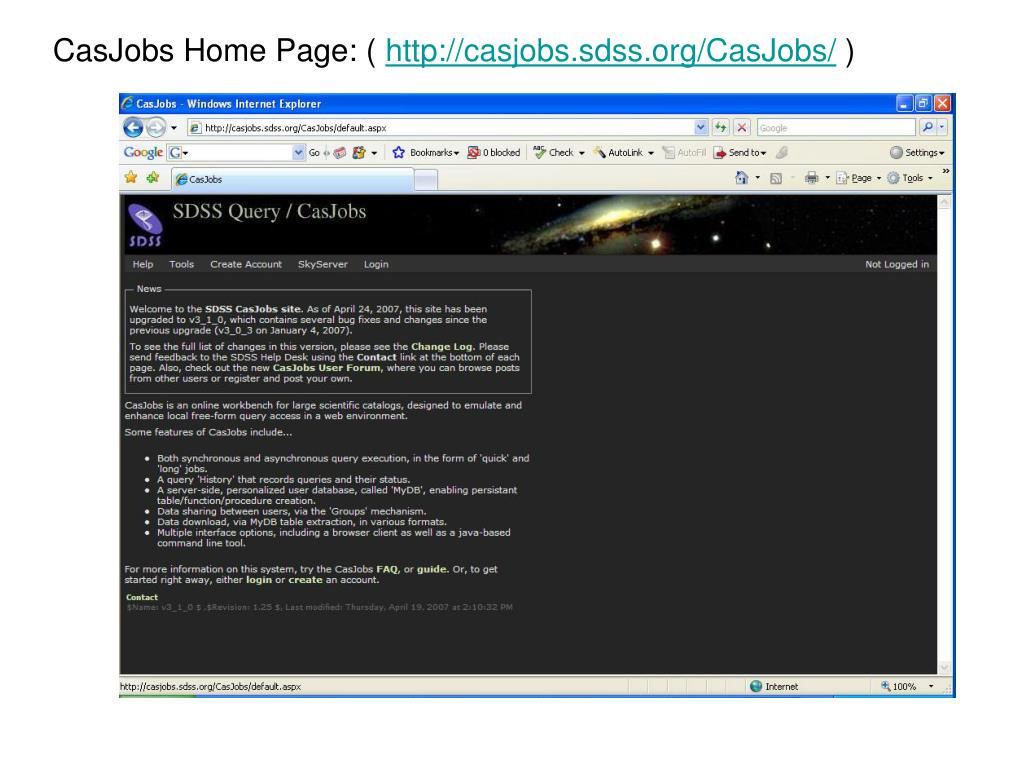1024x768 pixels.
Task: Open the 100% zoom level control
Action: coord(908,687)
